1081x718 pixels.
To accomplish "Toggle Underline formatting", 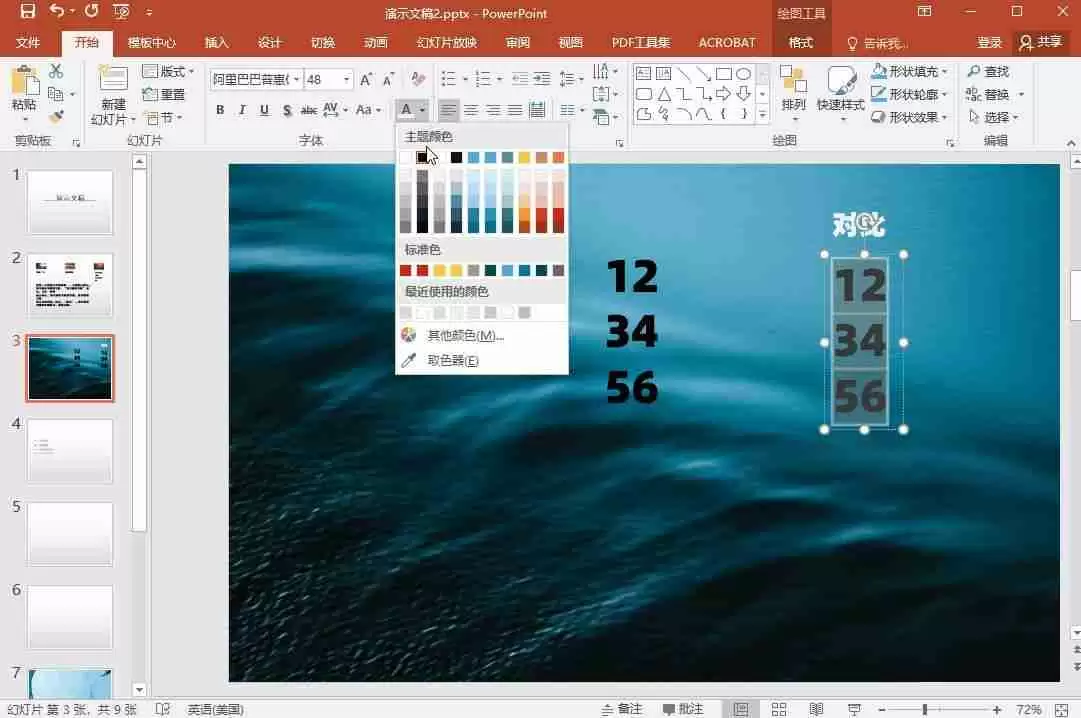I will pyautogui.click(x=264, y=110).
